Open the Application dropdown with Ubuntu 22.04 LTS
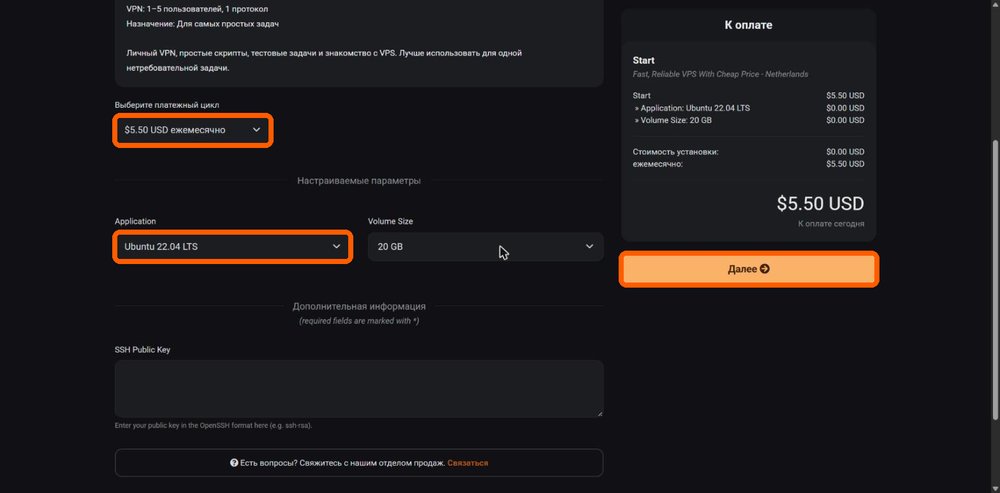Viewport: 1000px width, 493px height. coord(233,247)
